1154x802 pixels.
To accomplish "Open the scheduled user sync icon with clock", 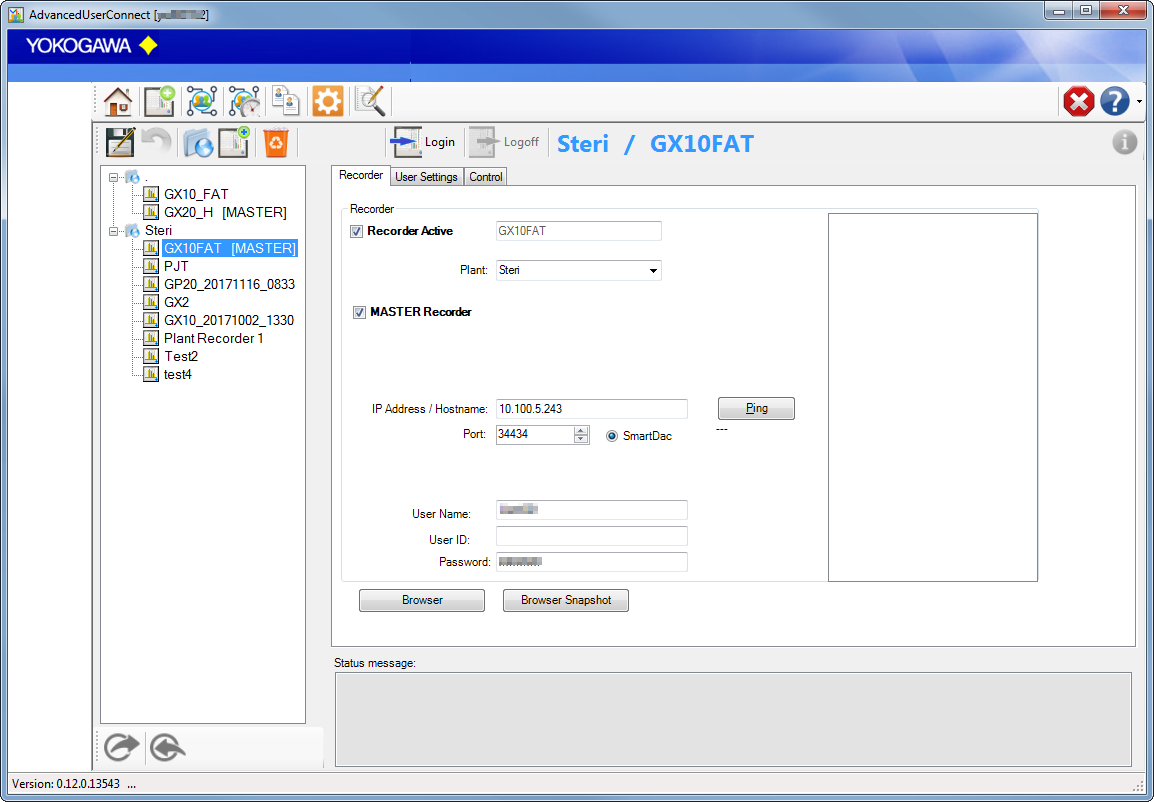I will (244, 102).
